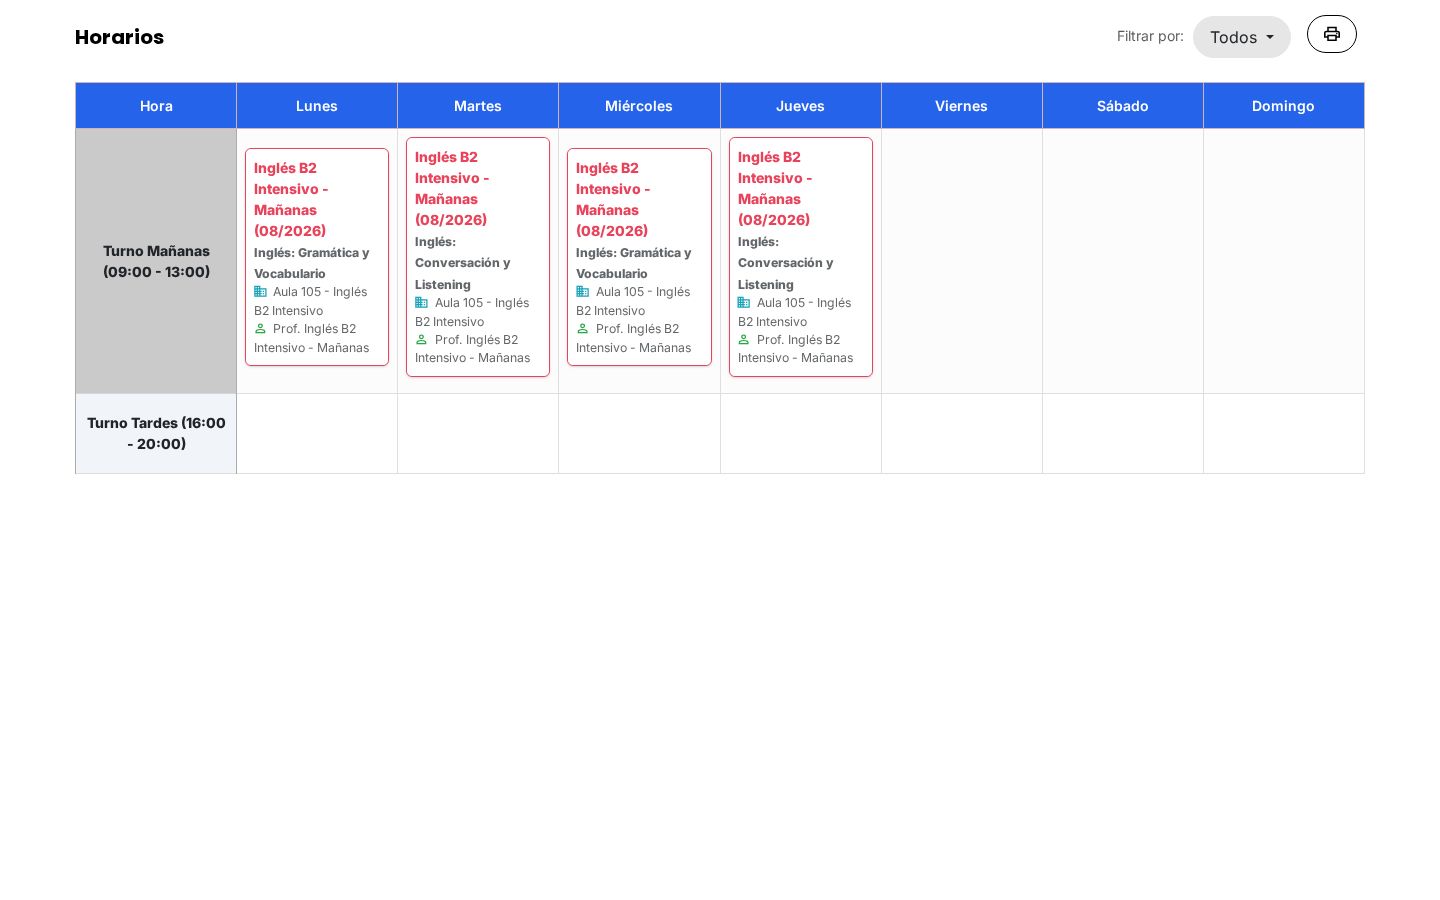Select the Viernes column header
Screen dimensions: 1440x900
coord(962,106)
